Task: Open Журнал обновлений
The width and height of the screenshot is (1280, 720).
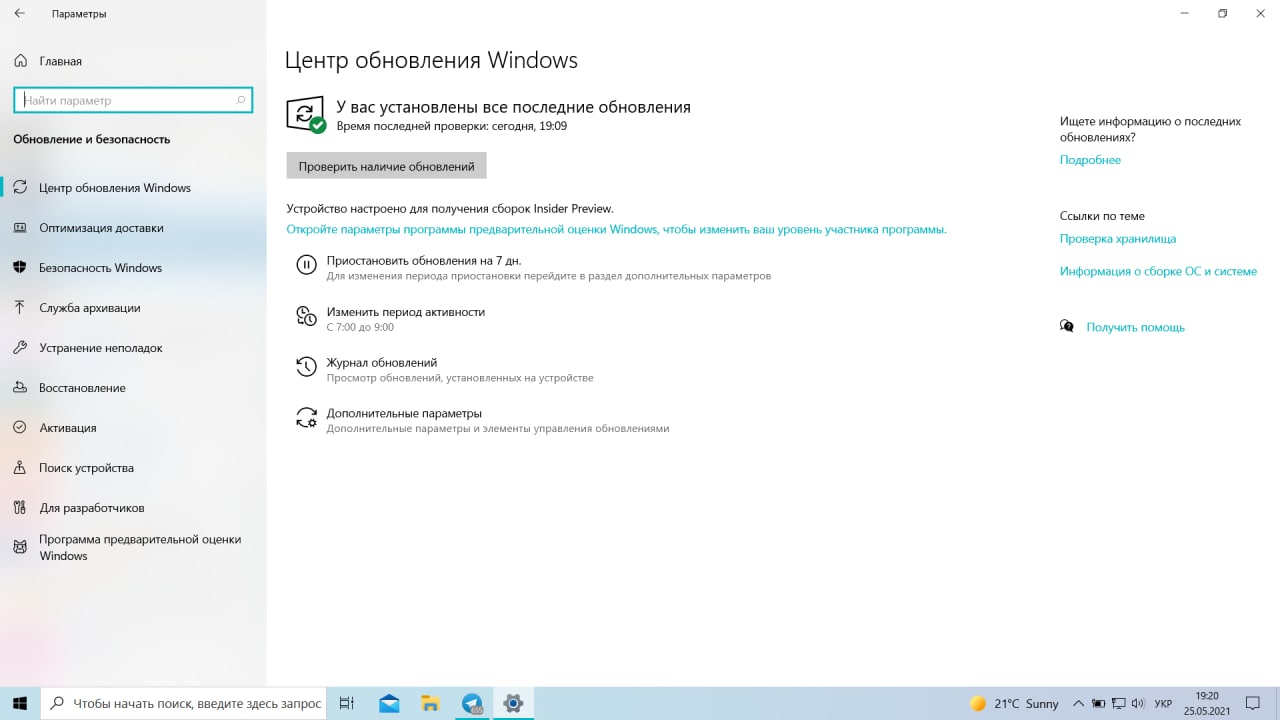Action: point(382,362)
